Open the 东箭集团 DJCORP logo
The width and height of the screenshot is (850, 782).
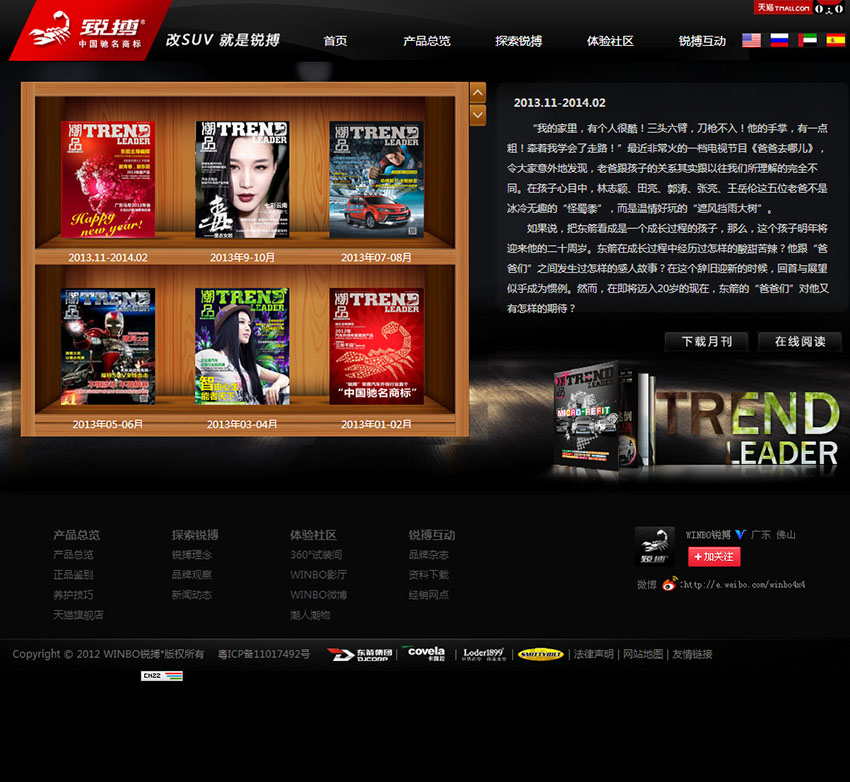click(359, 655)
